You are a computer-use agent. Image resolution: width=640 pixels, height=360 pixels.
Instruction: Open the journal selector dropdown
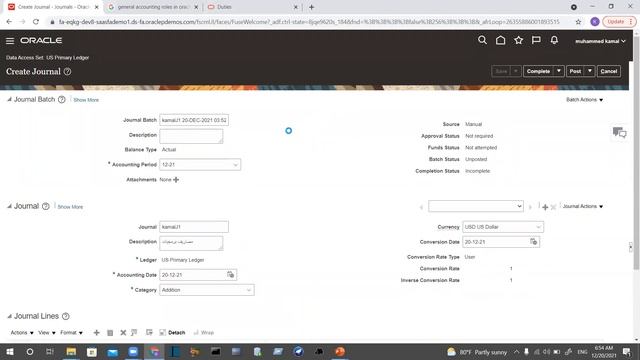tap(476, 206)
